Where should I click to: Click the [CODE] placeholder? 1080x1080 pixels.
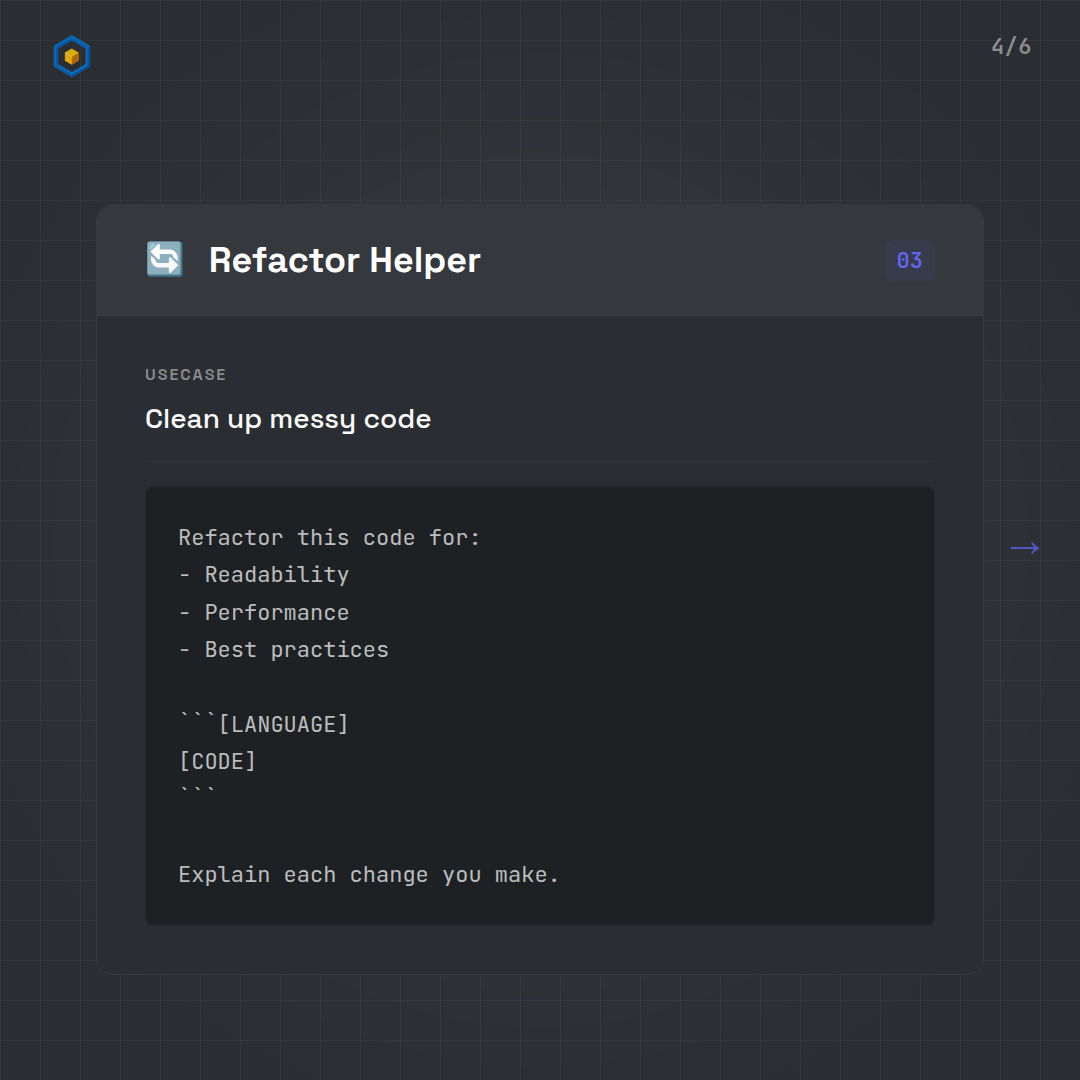(217, 762)
